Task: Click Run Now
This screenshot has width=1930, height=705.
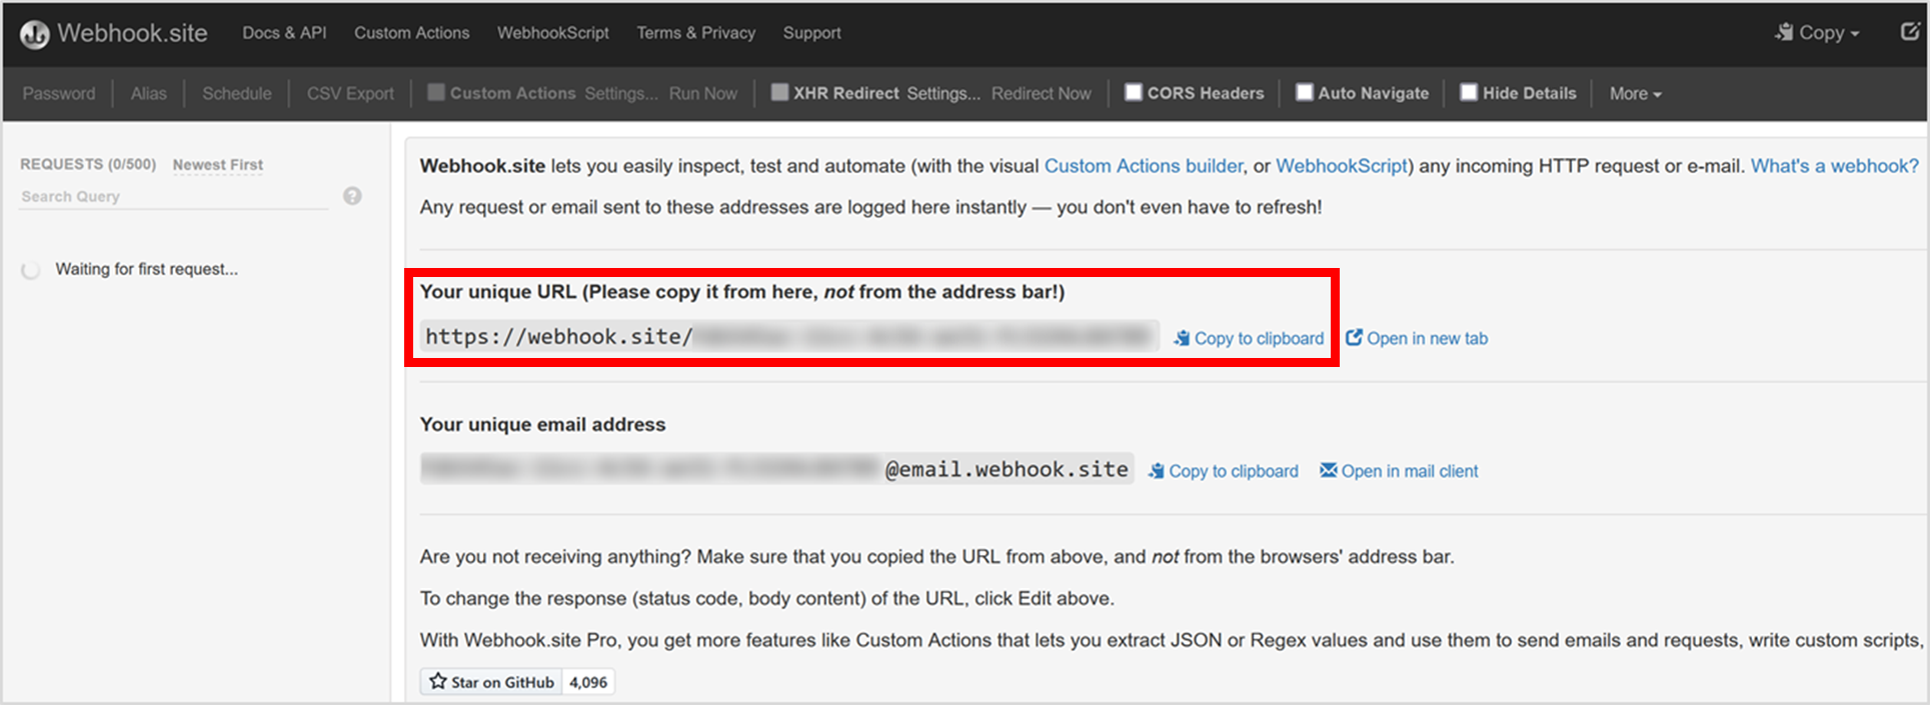Action: [703, 93]
